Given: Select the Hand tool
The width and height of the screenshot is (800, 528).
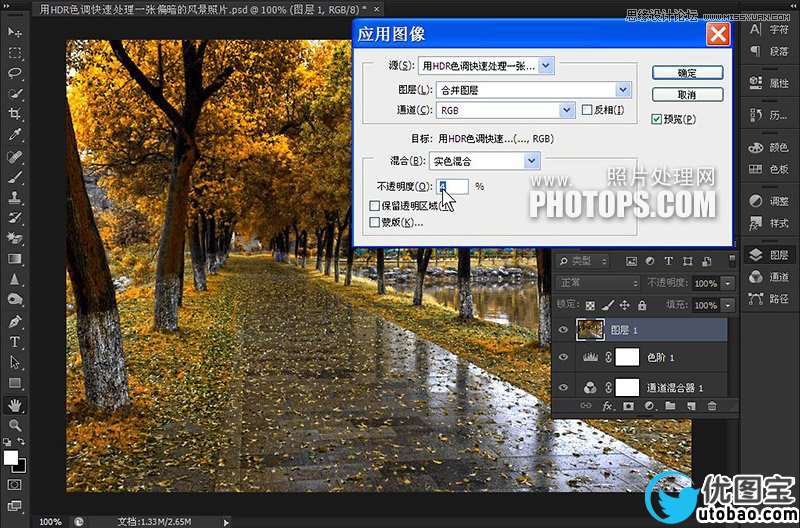Looking at the screenshot, I should point(15,405).
